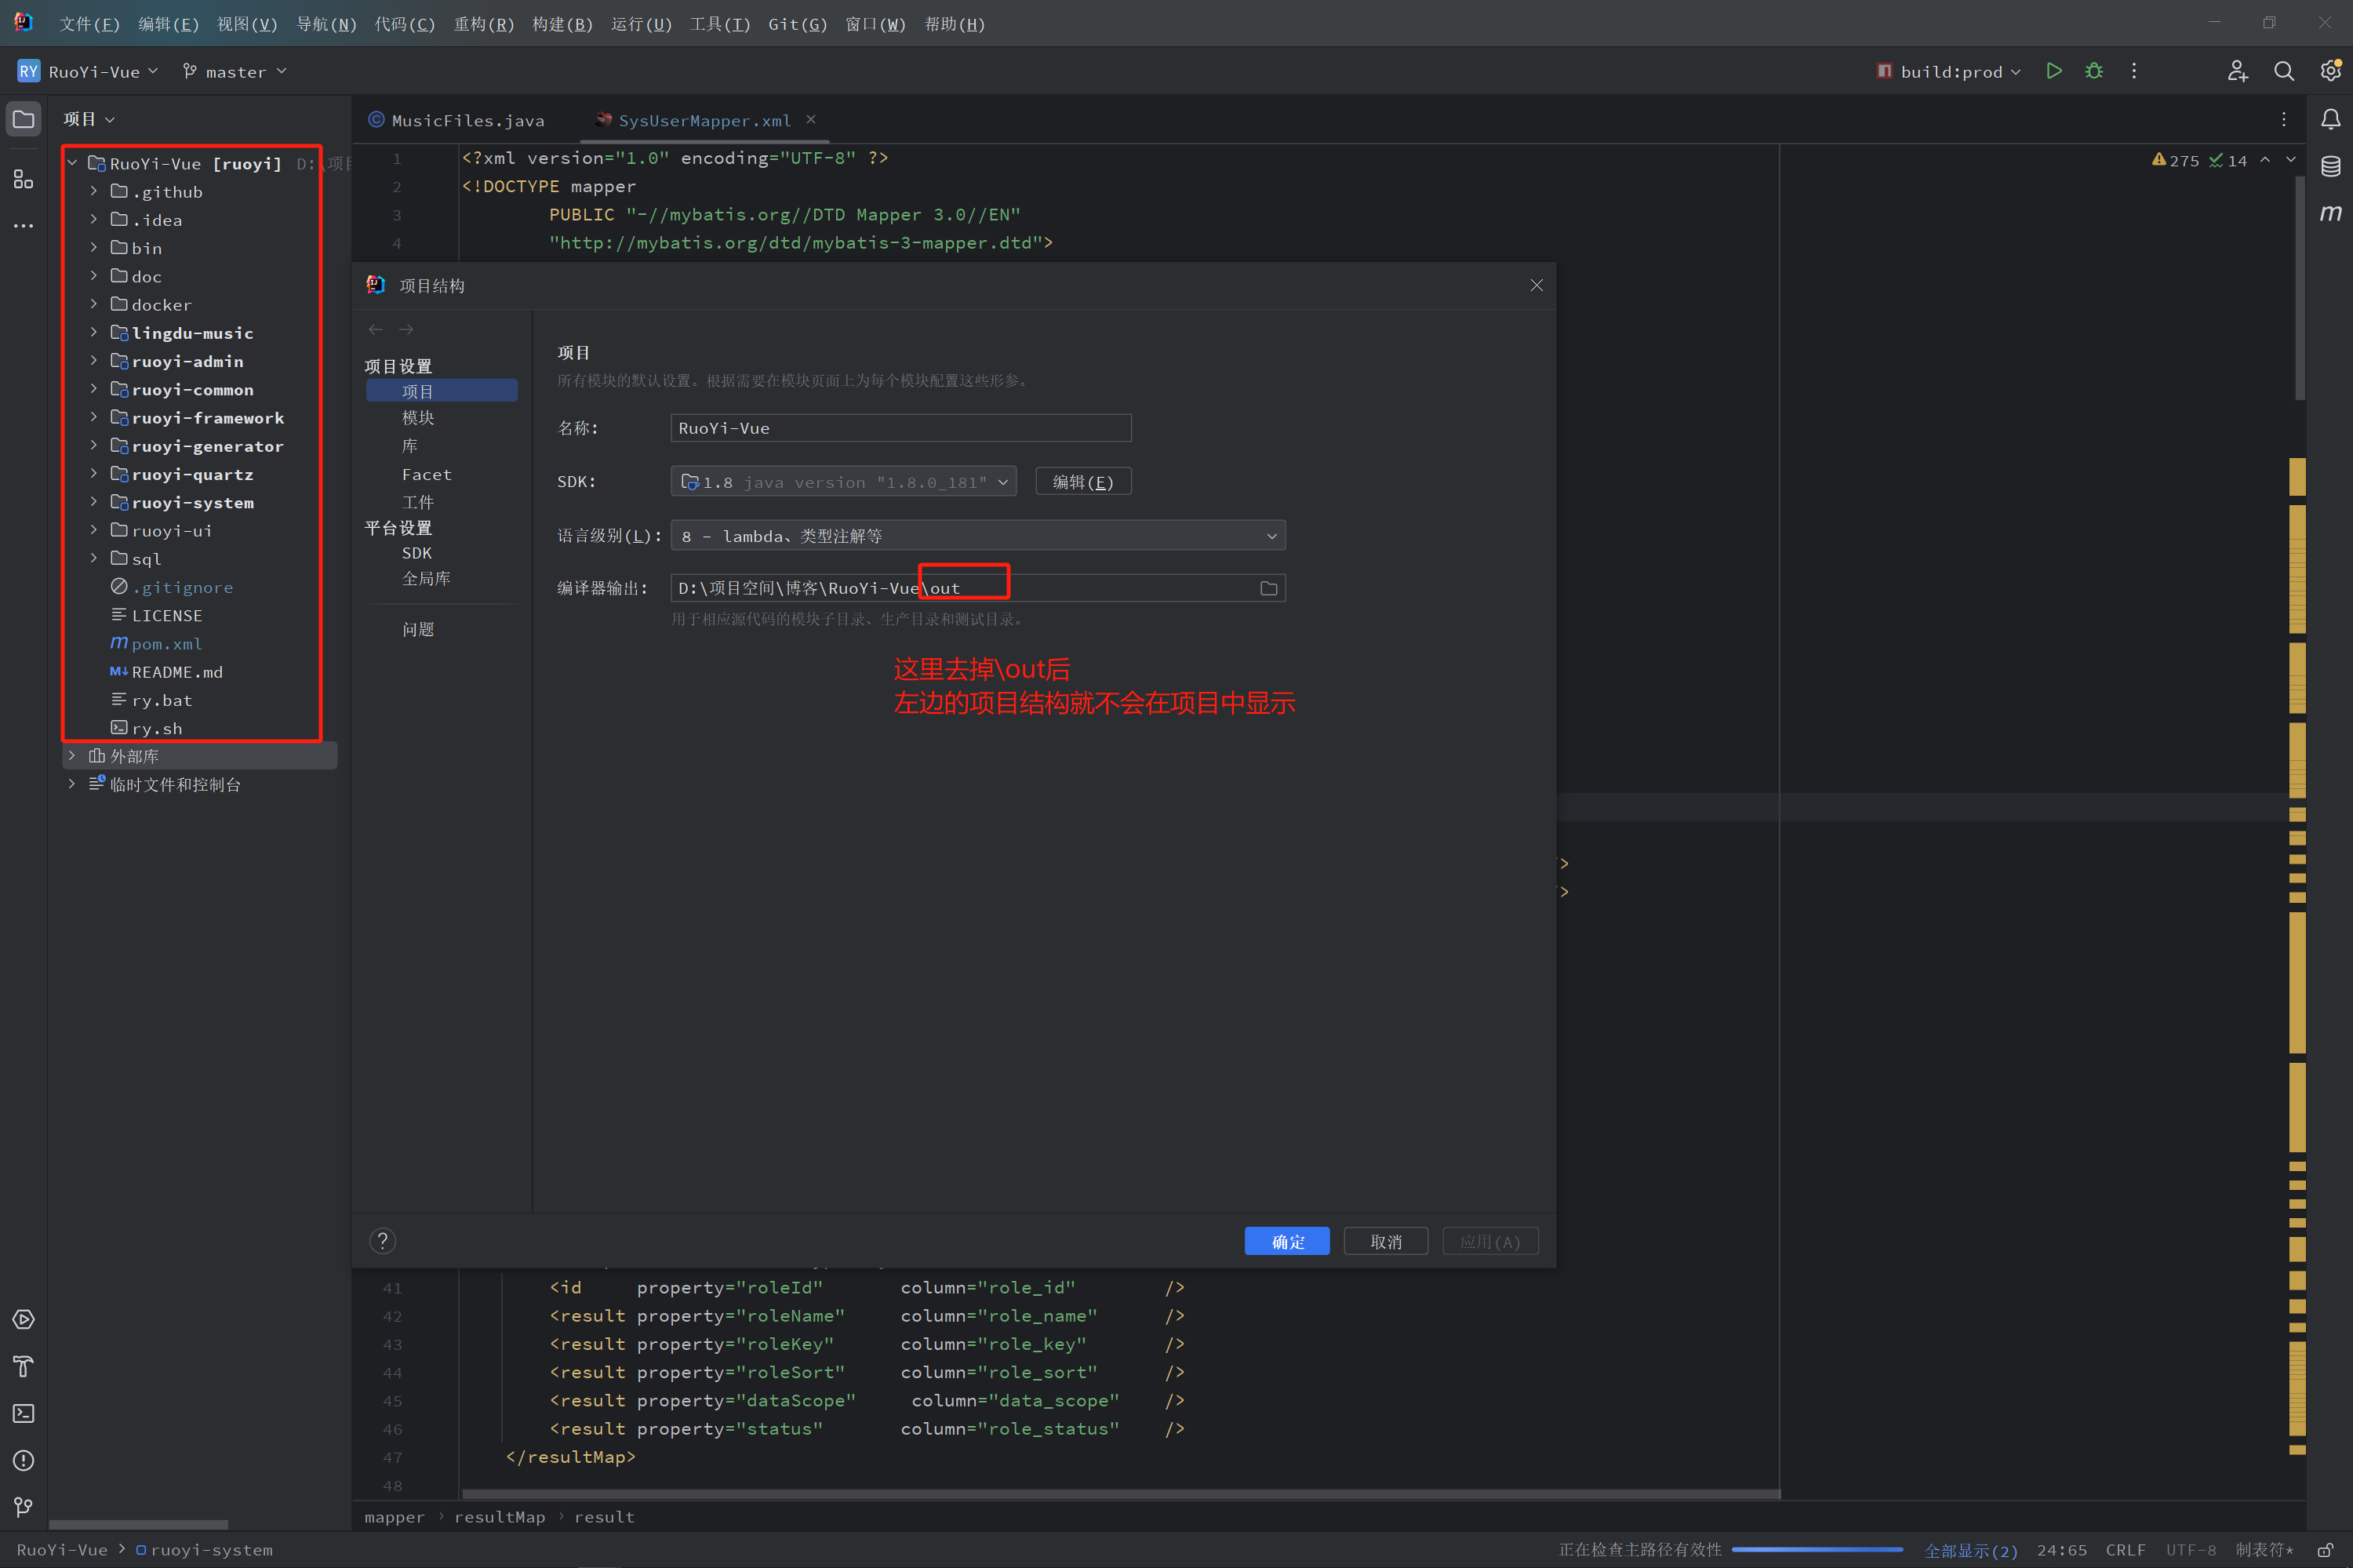The image size is (2353, 1568).
Task: Open the Notifications bell icon
Action: [x=2330, y=120]
